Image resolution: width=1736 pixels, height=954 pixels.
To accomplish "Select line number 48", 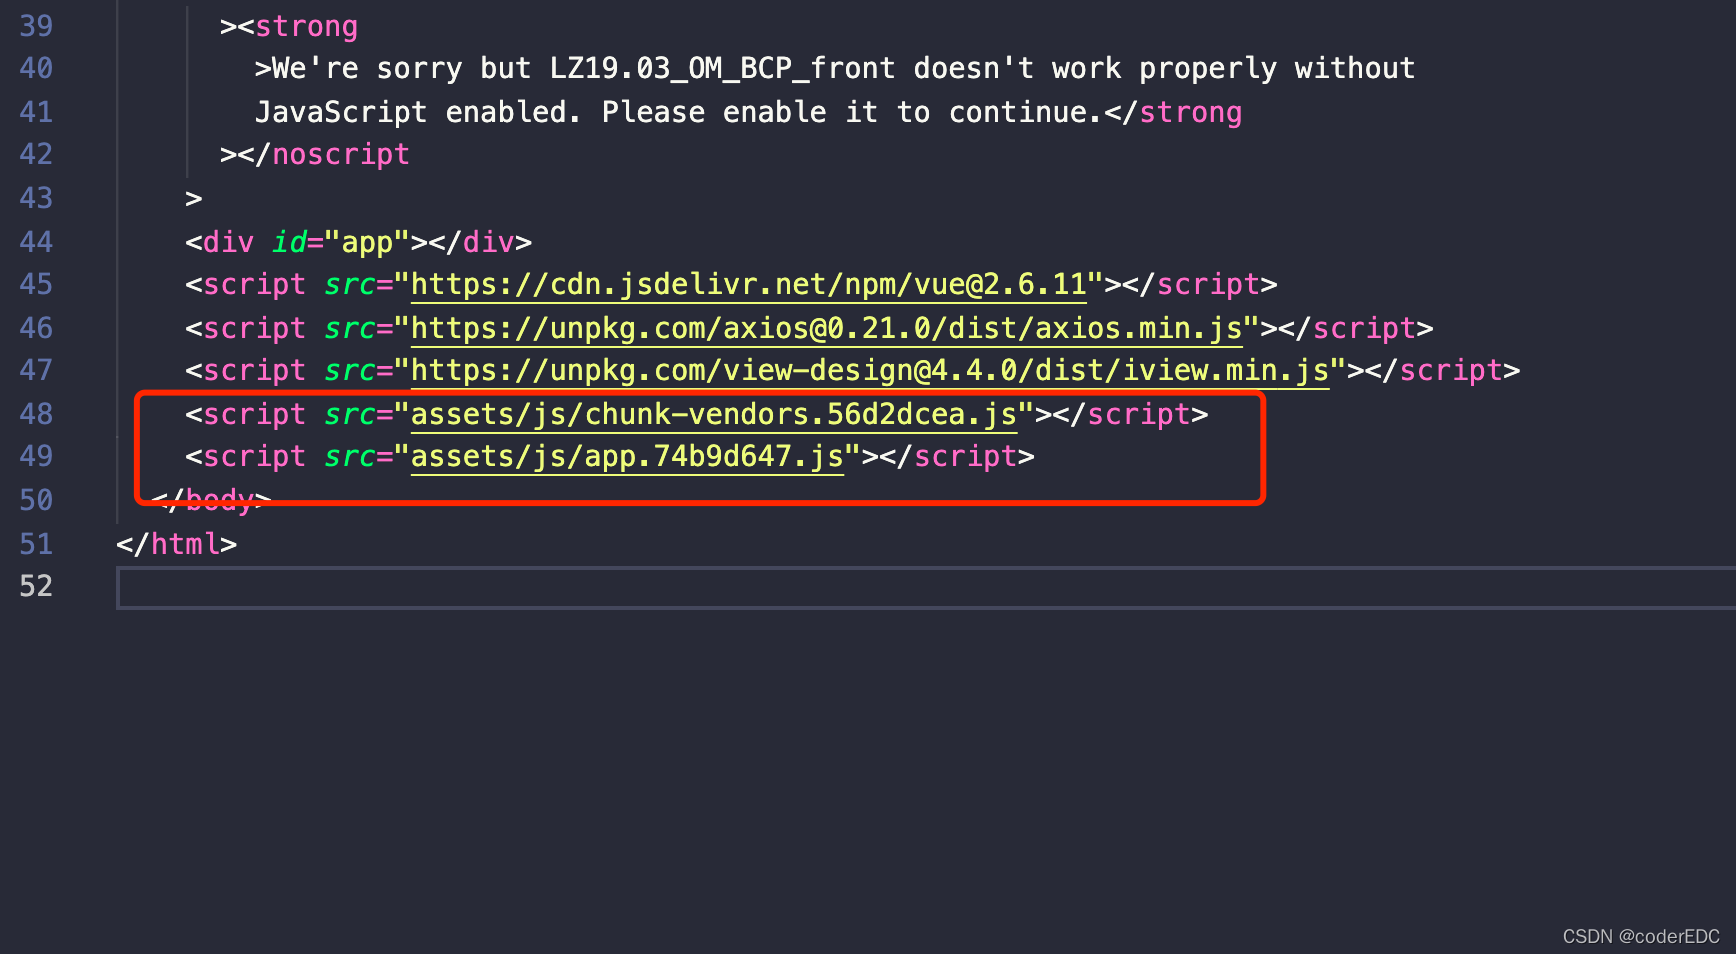I will (36, 413).
